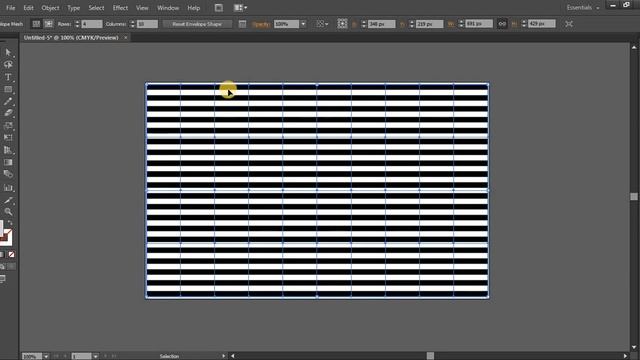
Task: Select the Lasso tool
Action: [8, 64]
